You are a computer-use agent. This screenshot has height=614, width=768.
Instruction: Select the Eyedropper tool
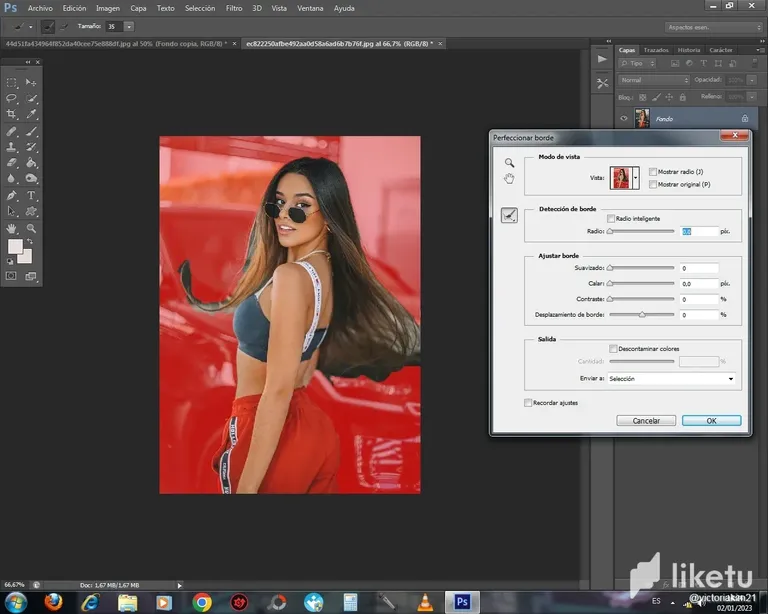(x=31, y=114)
